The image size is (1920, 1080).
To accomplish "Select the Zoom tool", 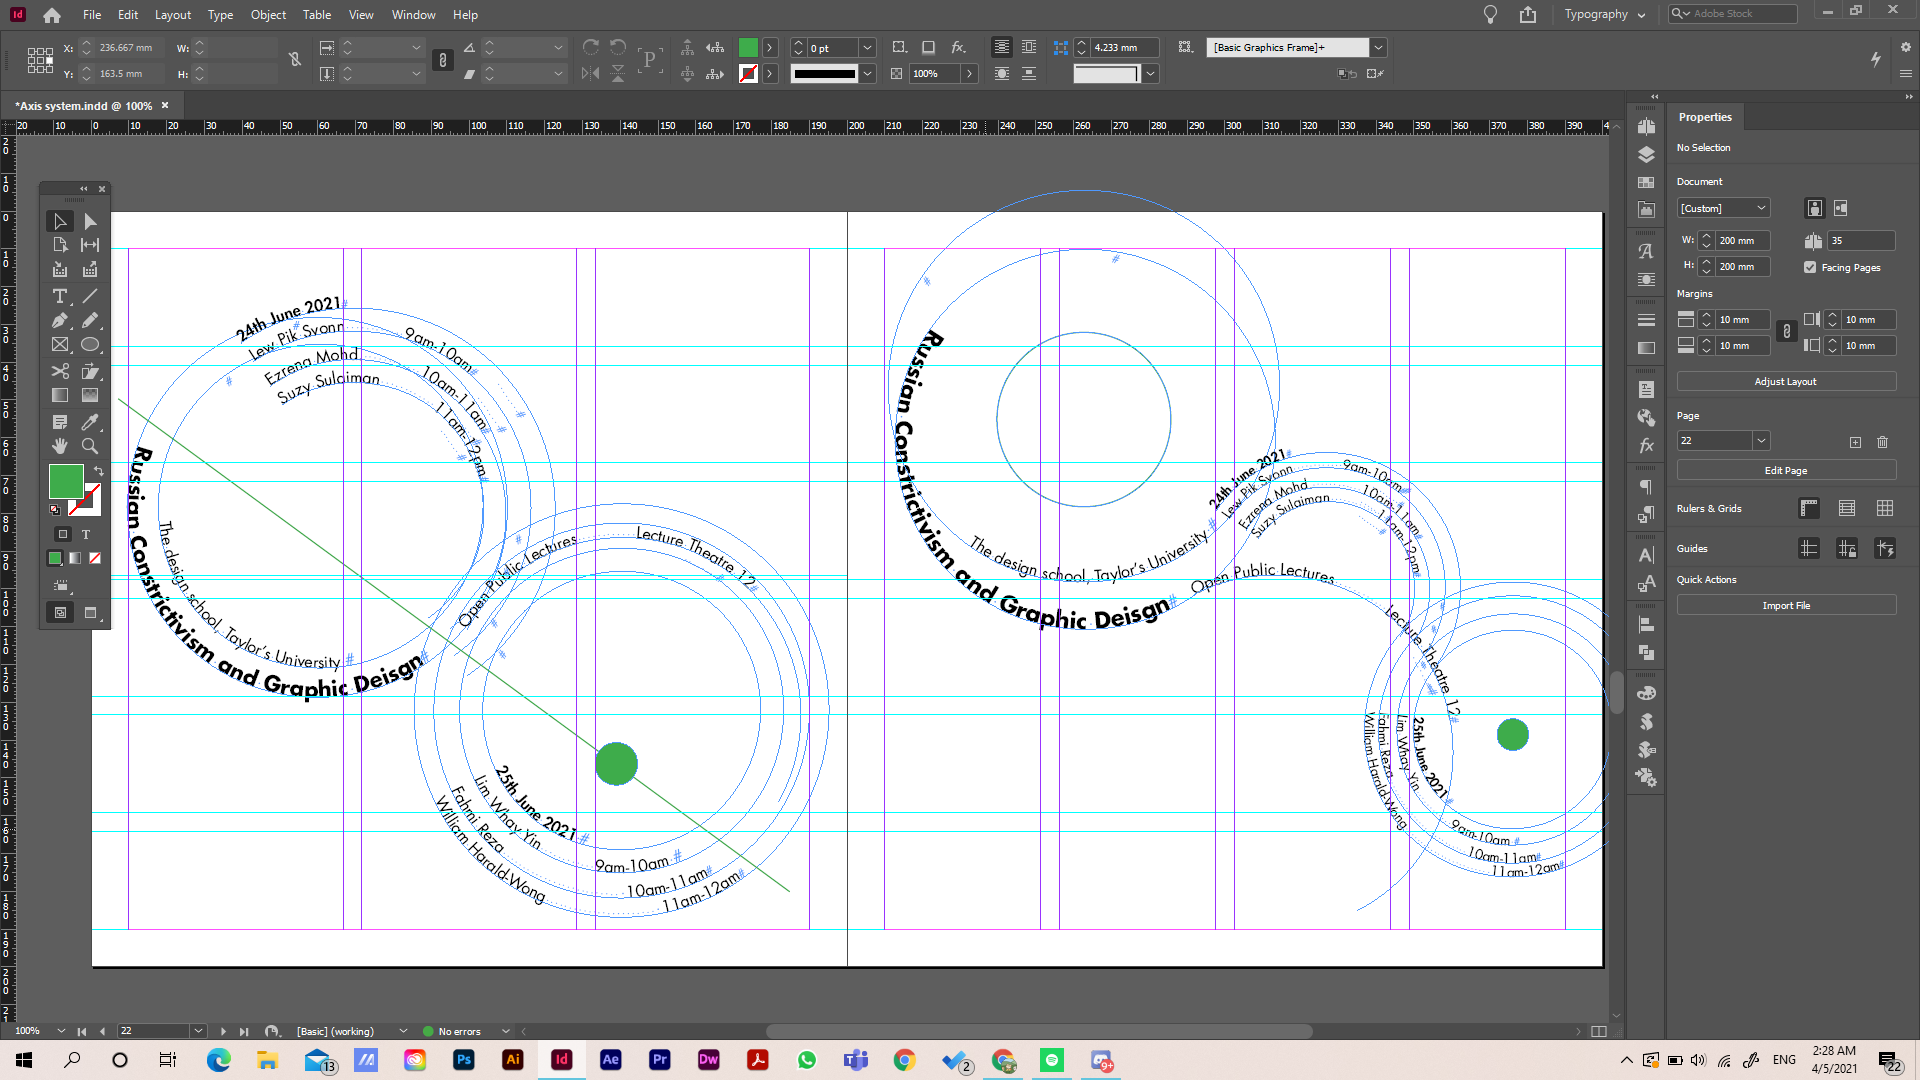I will click(89, 446).
